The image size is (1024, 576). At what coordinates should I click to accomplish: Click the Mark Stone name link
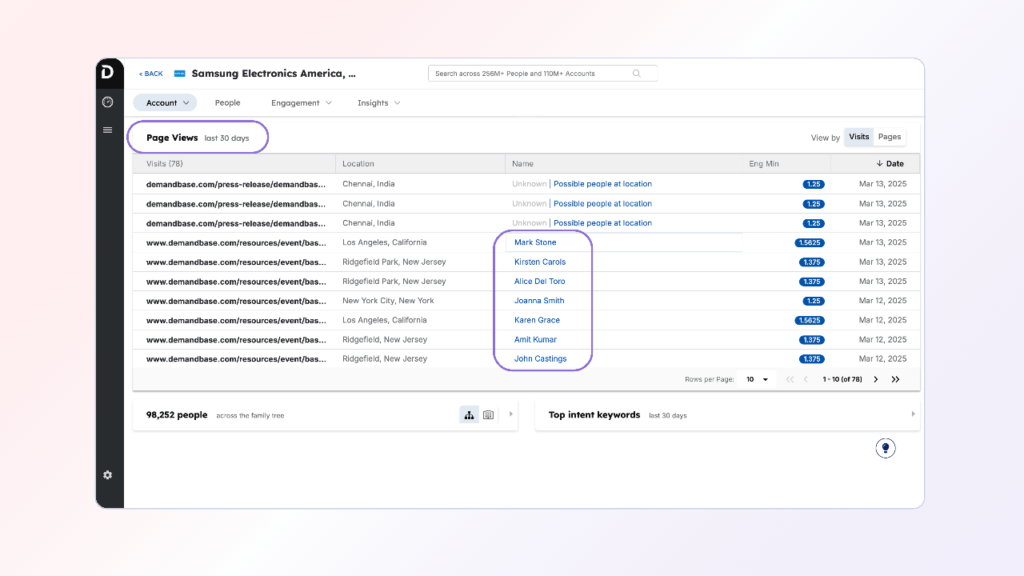click(535, 243)
